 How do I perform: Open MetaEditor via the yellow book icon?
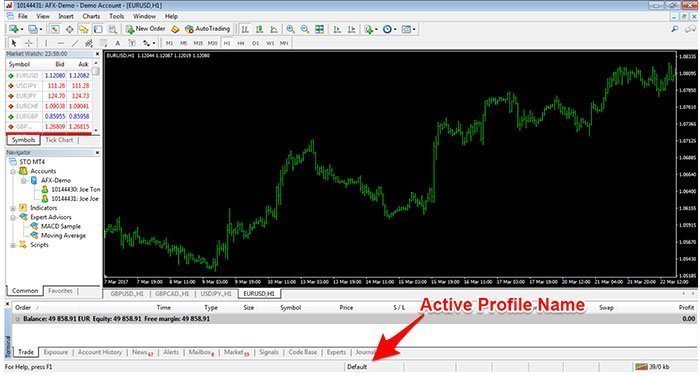click(175, 29)
